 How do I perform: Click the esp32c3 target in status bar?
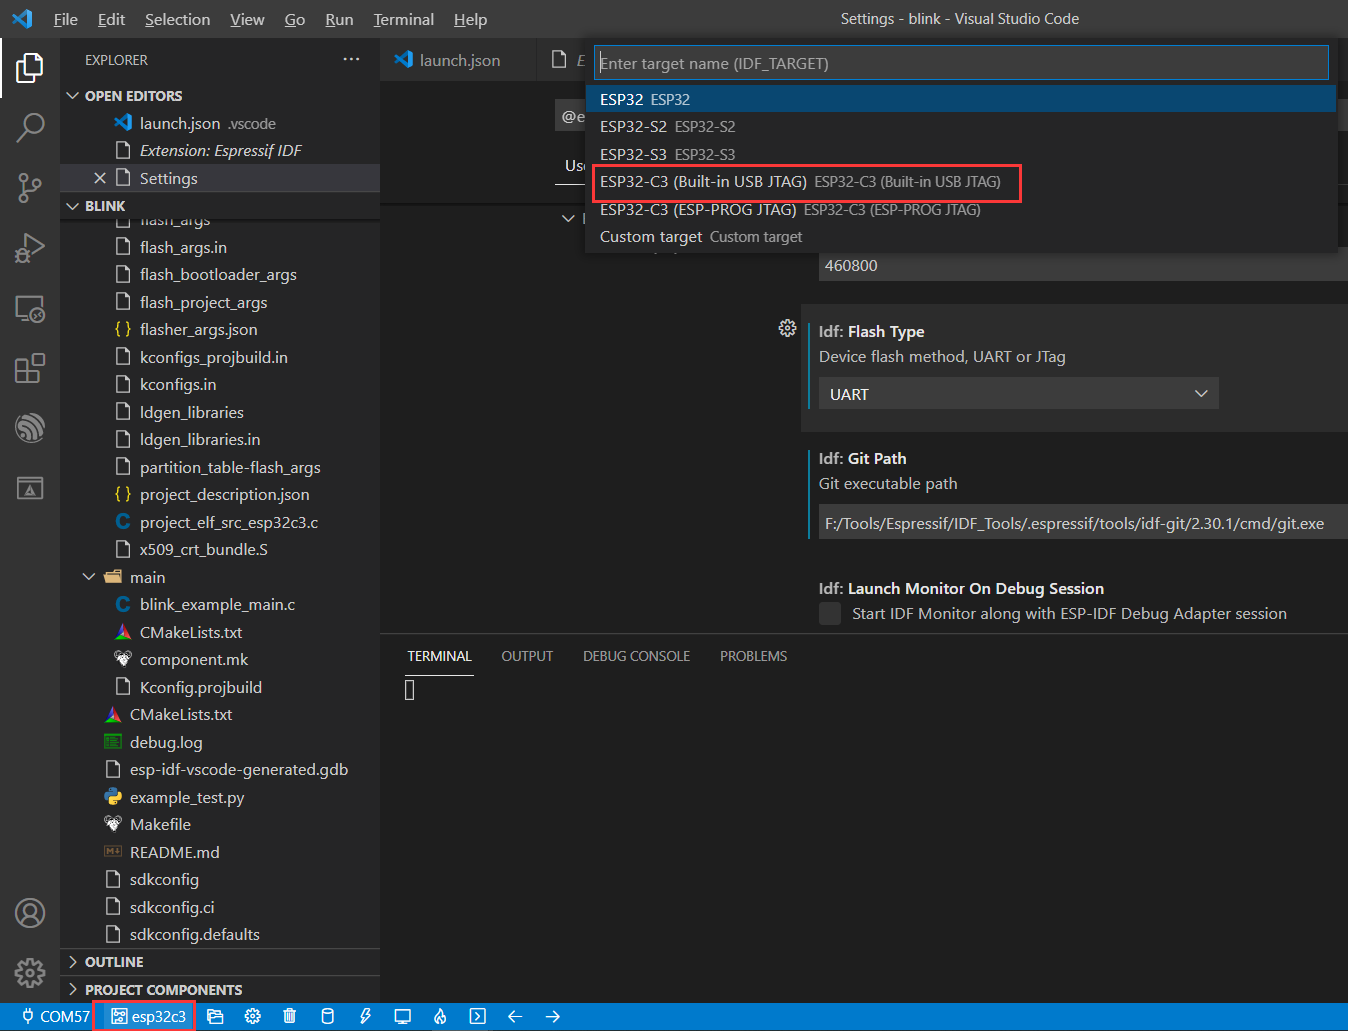pyautogui.click(x=148, y=1017)
